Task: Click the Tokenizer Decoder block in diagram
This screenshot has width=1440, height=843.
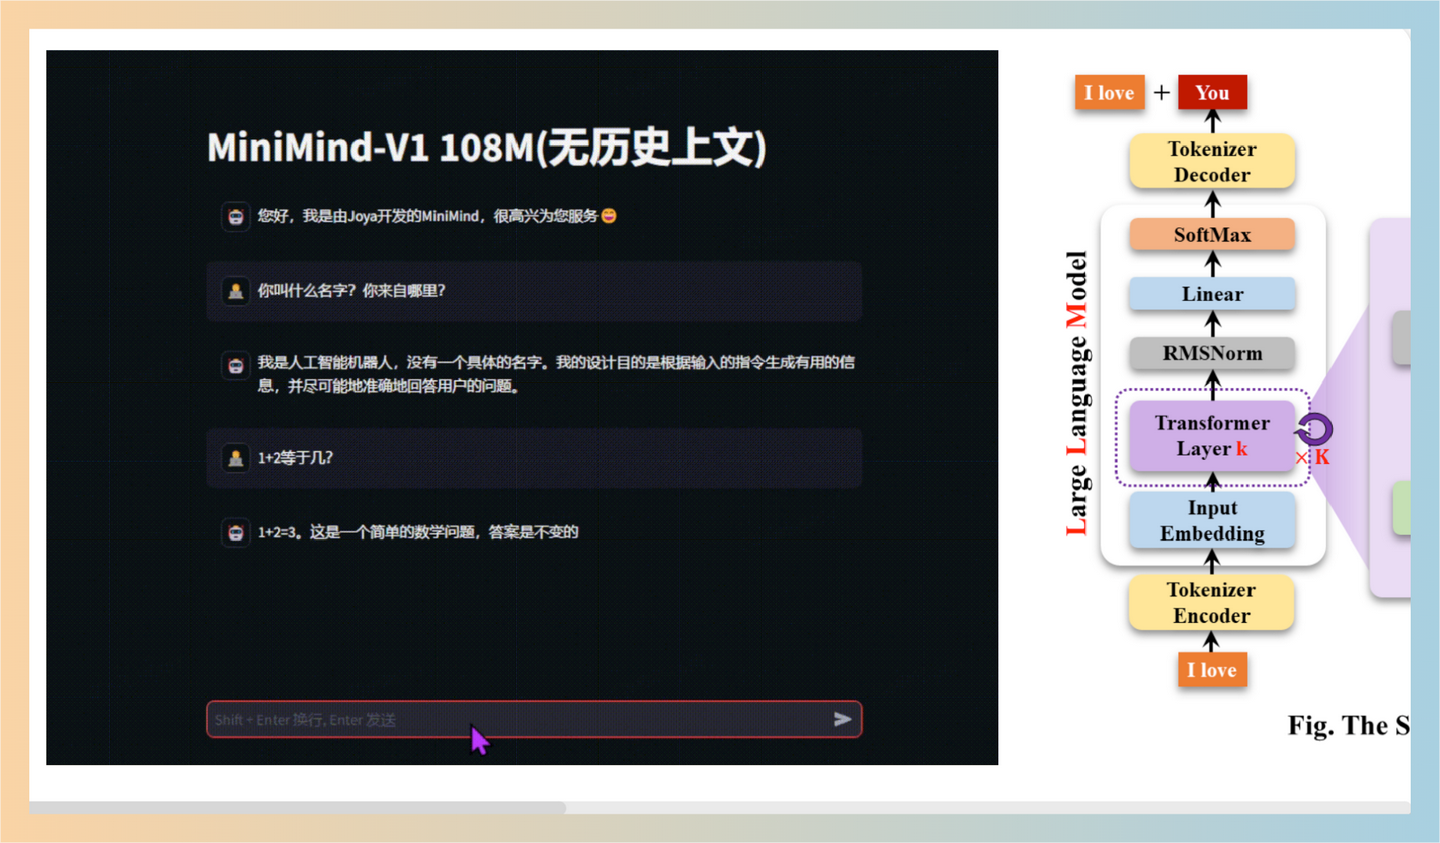Action: pyautogui.click(x=1212, y=161)
